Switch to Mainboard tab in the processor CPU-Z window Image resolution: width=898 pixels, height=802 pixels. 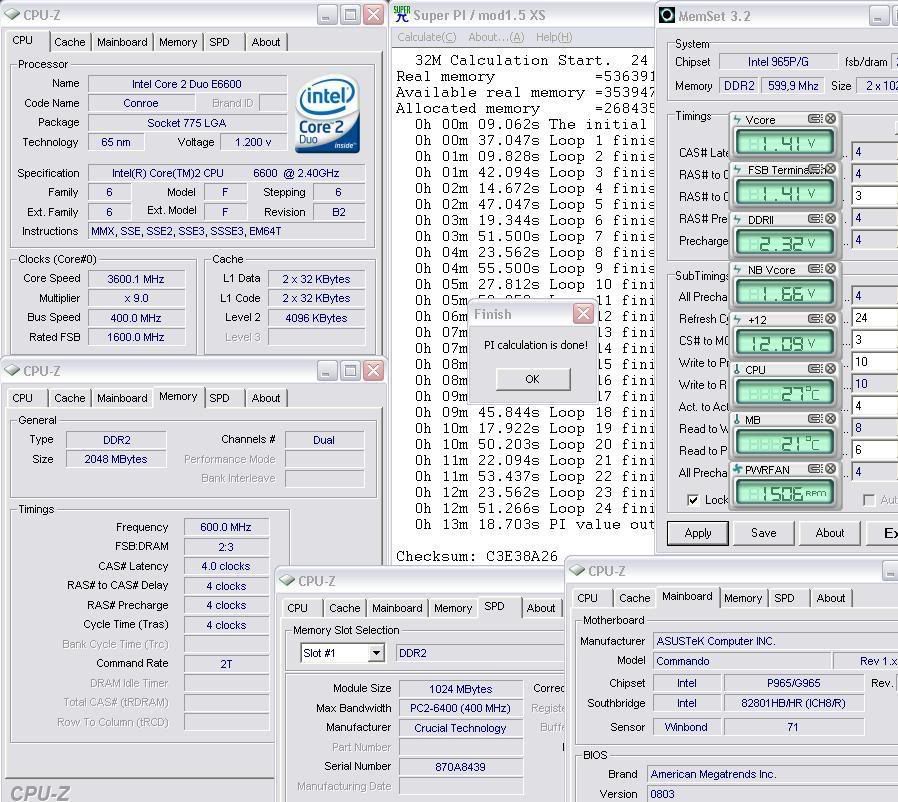click(122, 42)
